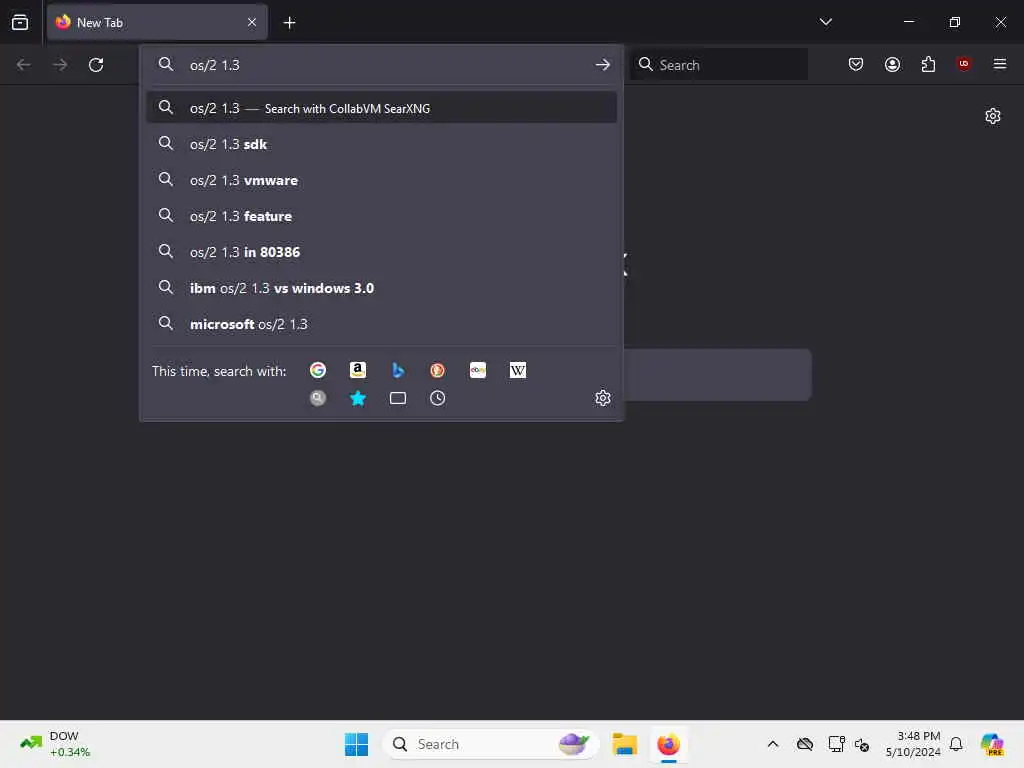1024x768 pixels.
Task: Open the Extensions puzzle icon
Action: point(928,64)
